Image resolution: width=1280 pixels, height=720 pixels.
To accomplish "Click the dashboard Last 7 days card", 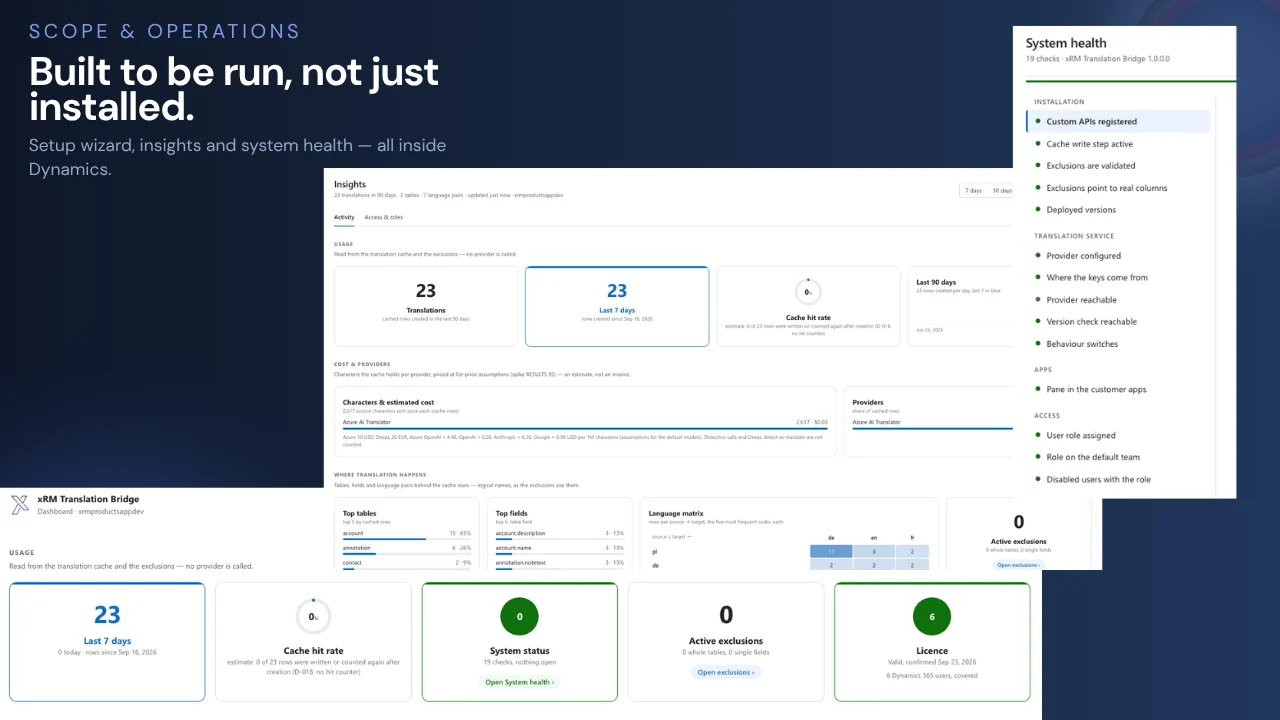I will pos(107,642).
